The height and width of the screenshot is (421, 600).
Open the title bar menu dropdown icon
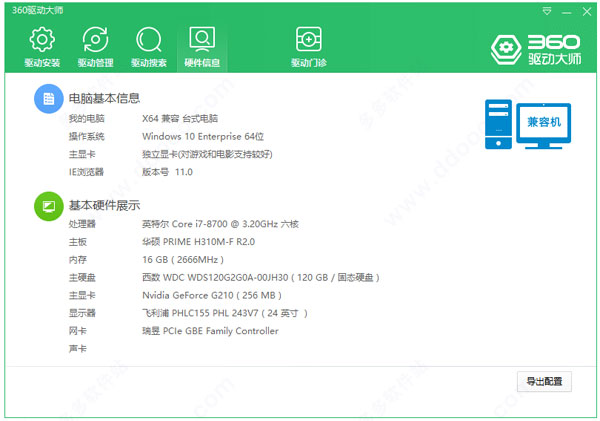click(x=547, y=11)
